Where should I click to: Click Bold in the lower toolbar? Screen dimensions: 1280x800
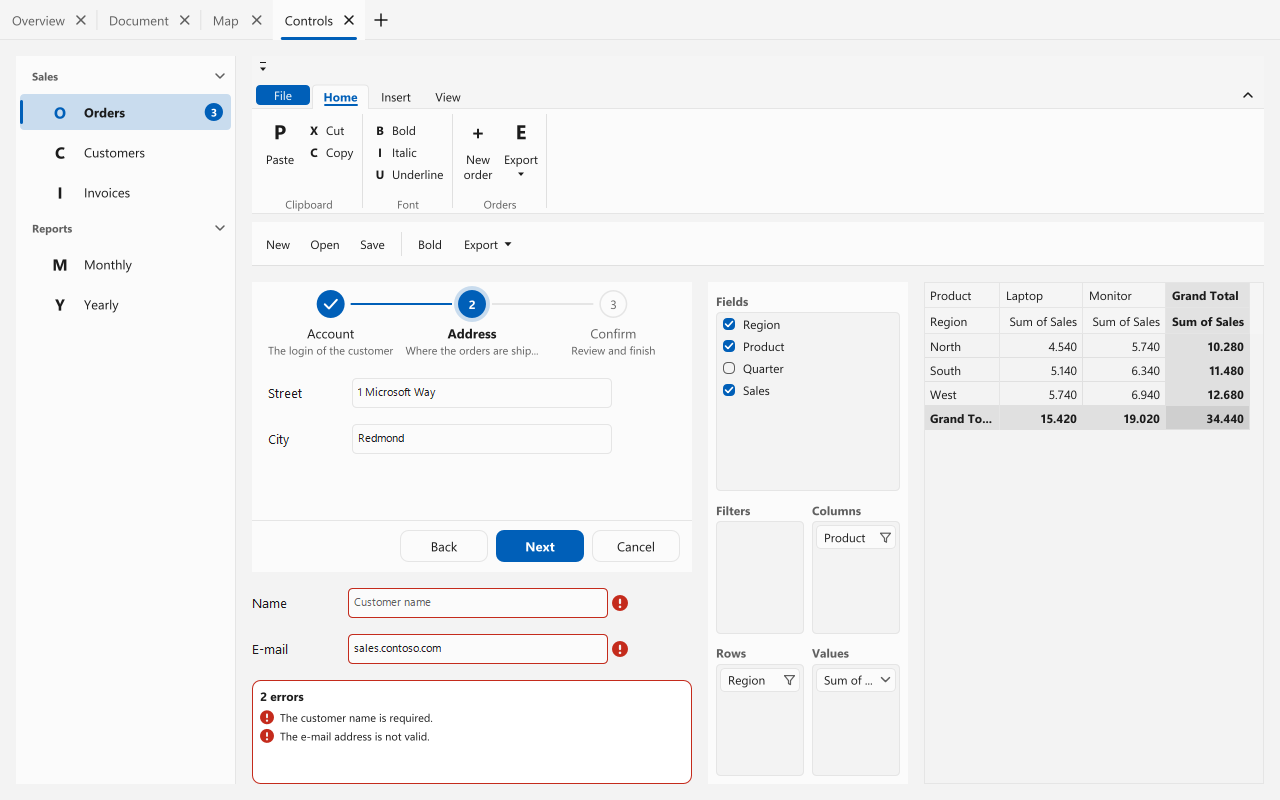pyautogui.click(x=430, y=245)
